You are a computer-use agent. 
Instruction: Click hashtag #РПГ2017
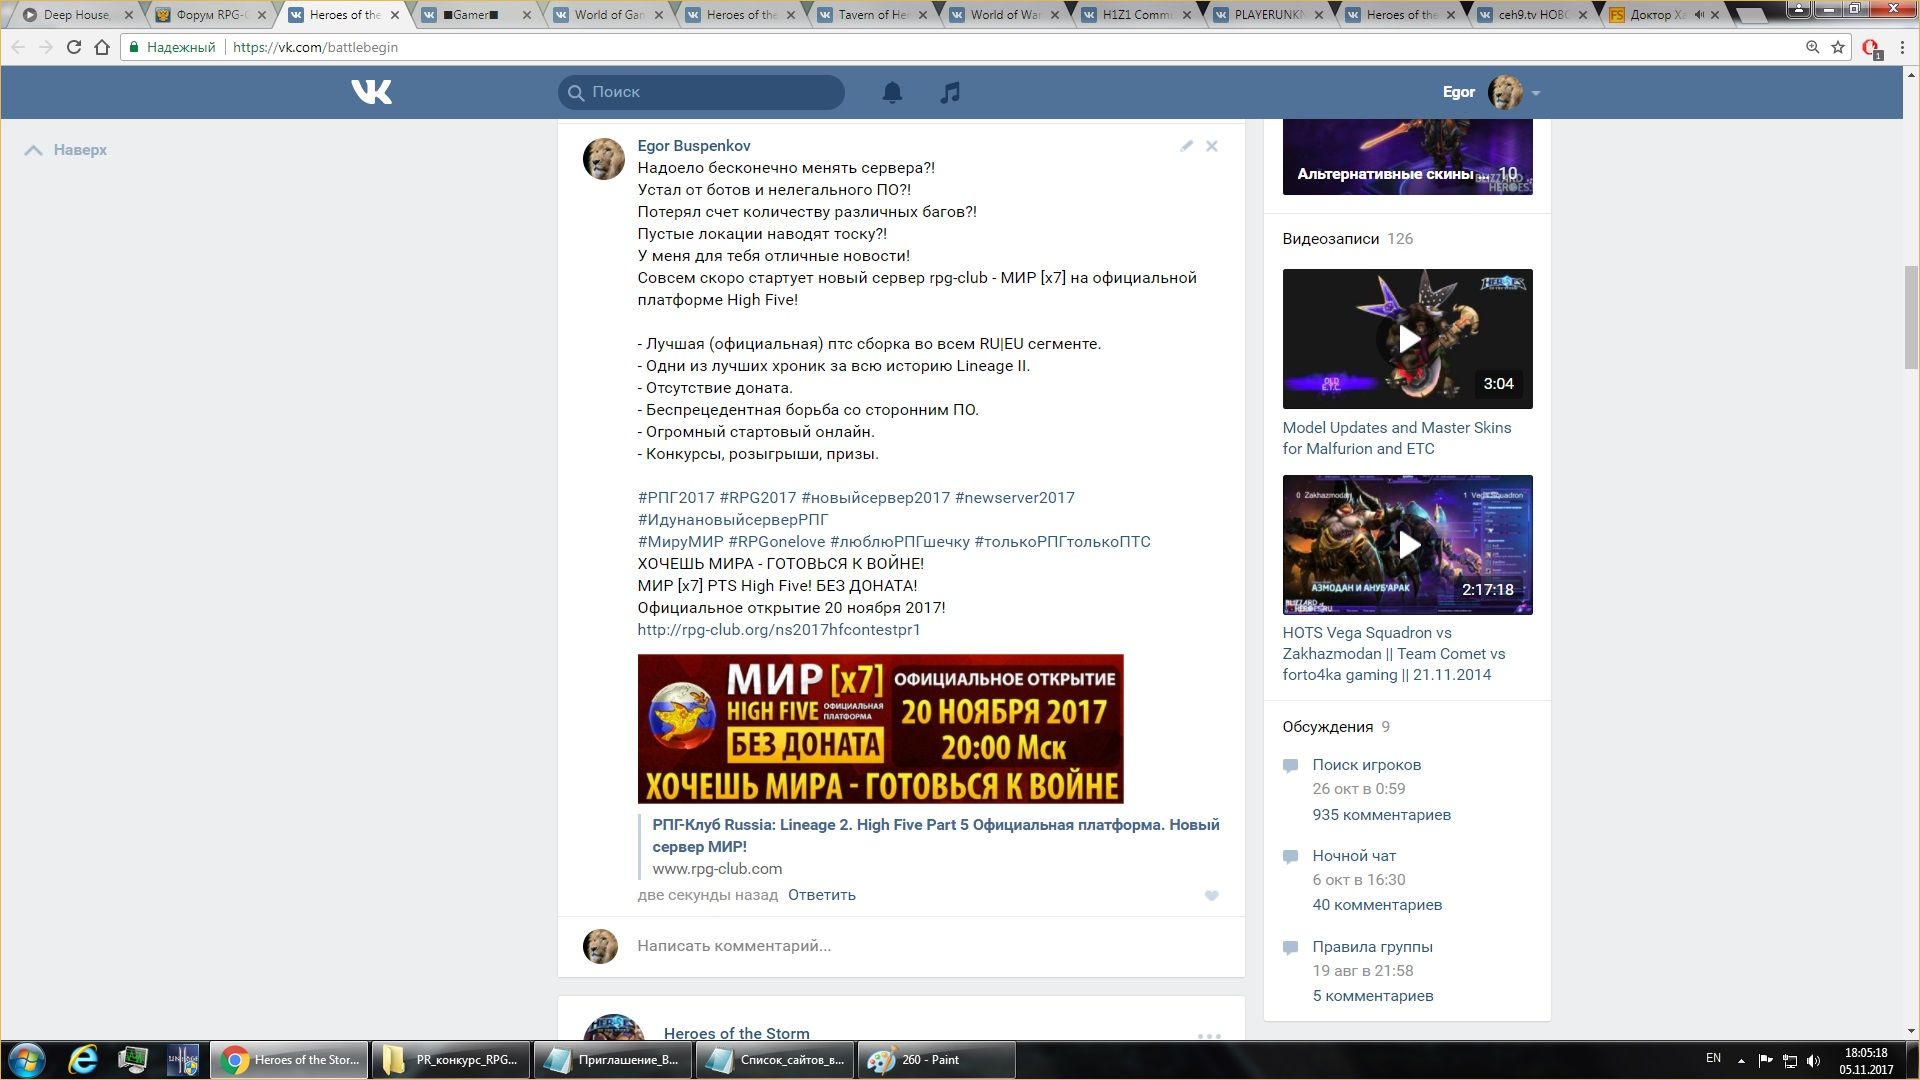(x=676, y=498)
